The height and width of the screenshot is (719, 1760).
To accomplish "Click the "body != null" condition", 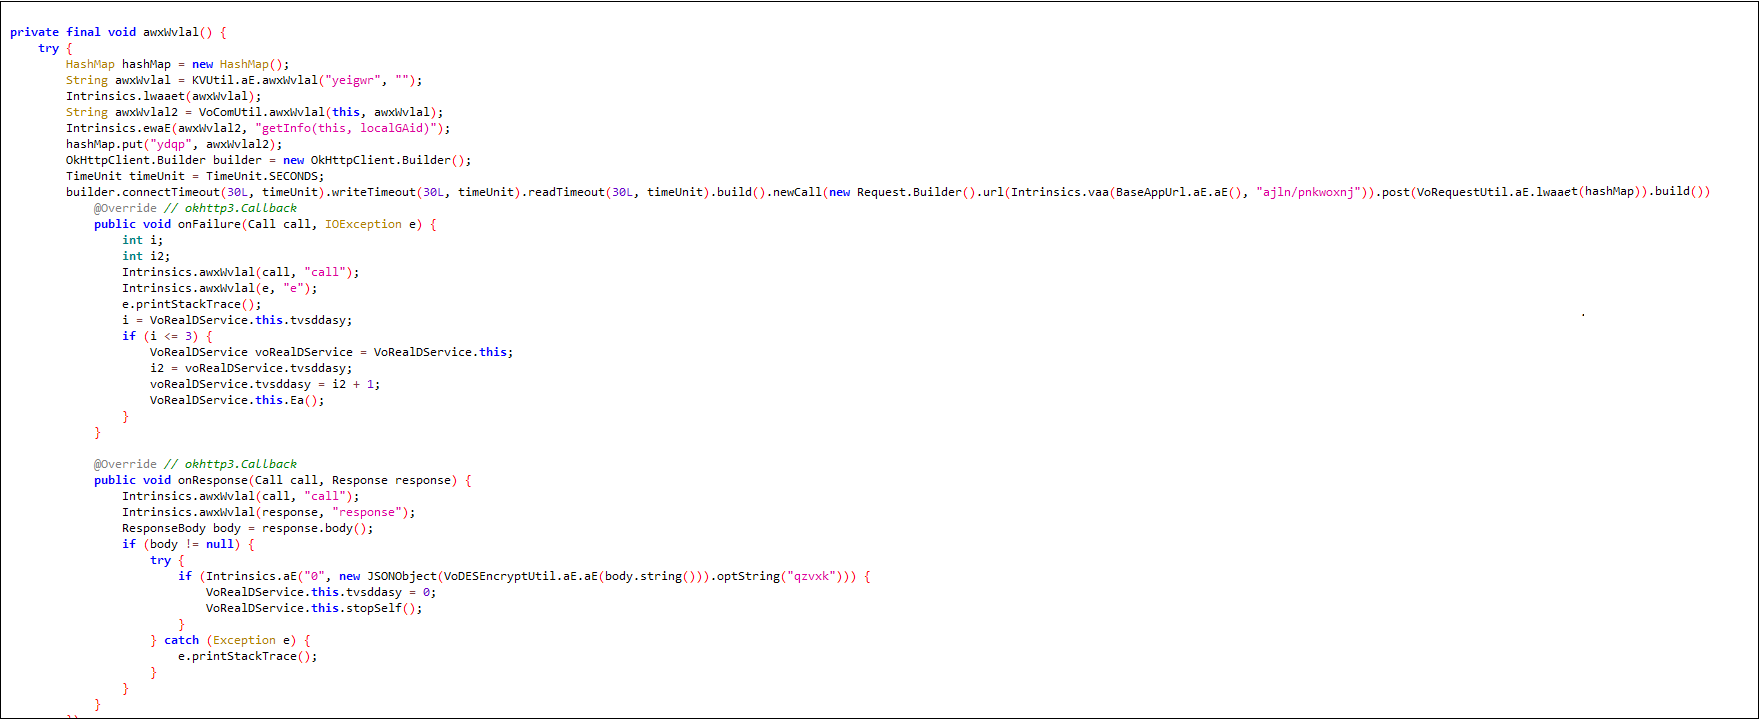I will (192, 544).
